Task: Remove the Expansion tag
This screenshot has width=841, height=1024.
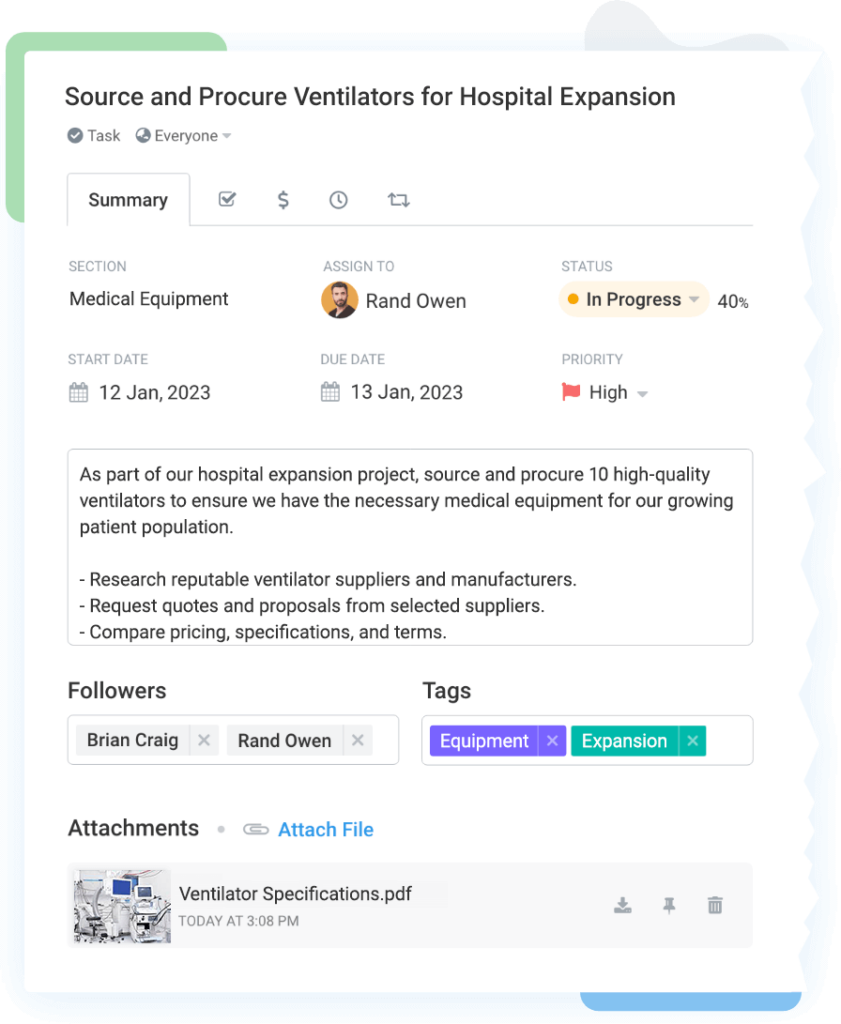Action: (x=692, y=741)
